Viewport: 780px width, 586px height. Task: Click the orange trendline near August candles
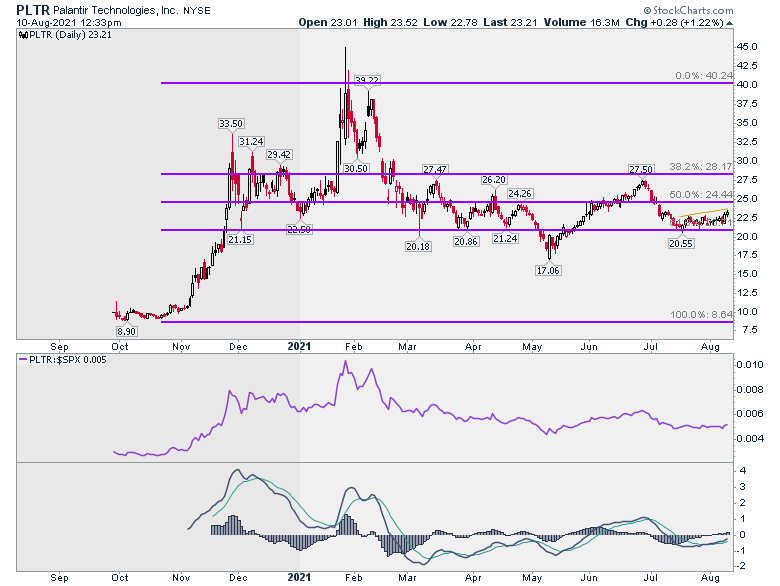tap(703, 212)
